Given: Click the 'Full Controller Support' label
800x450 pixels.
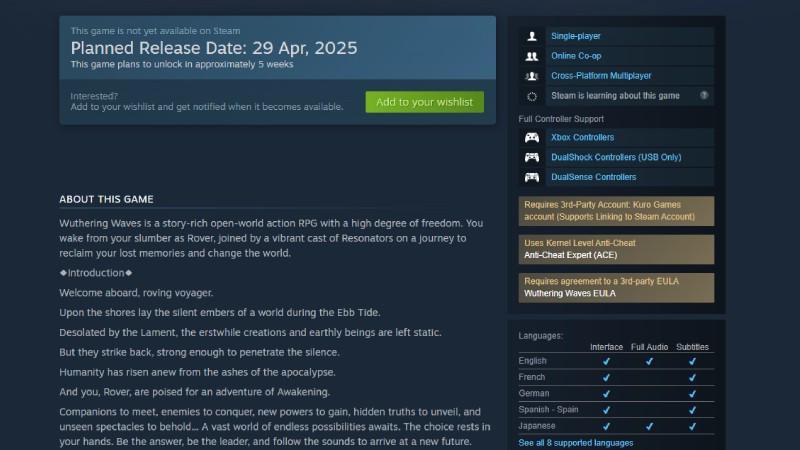Looking at the screenshot, I should pyautogui.click(x=561, y=119).
